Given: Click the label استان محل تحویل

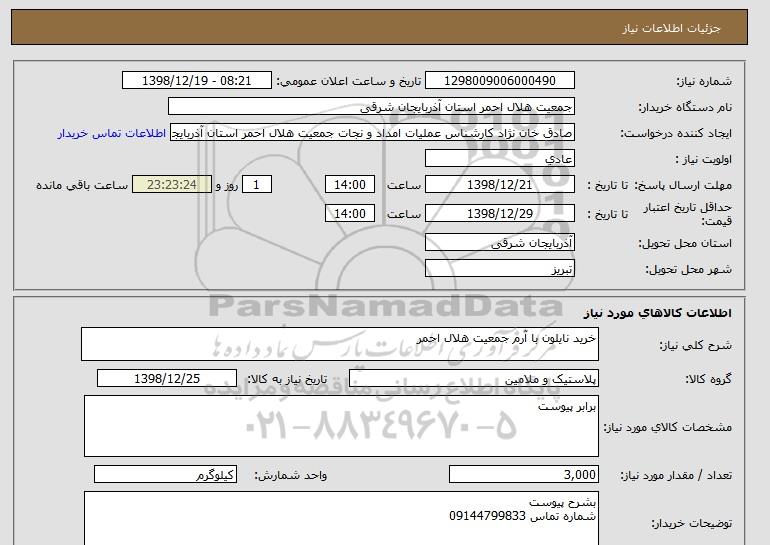Looking at the screenshot, I should pos(685,243).
